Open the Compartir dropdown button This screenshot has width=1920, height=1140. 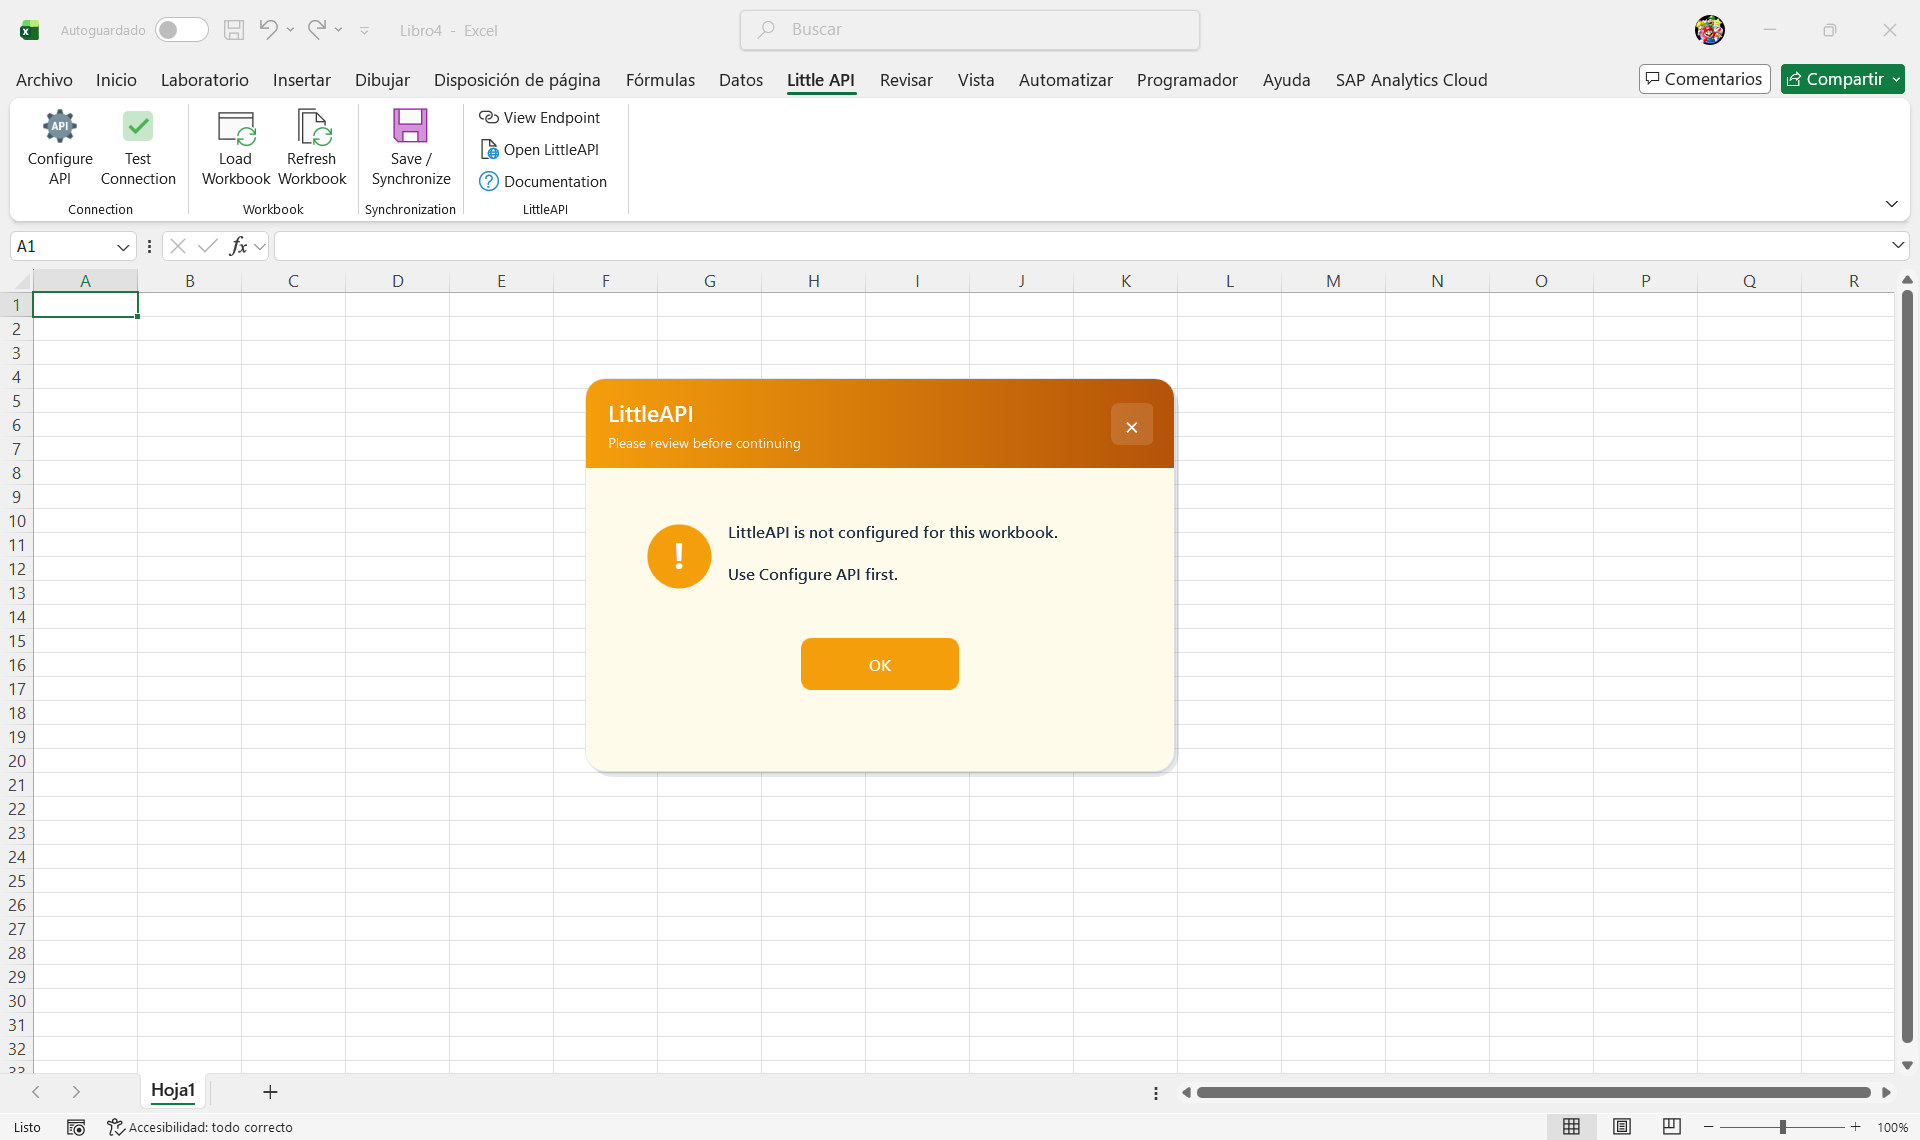click(x=1842, y=79)
